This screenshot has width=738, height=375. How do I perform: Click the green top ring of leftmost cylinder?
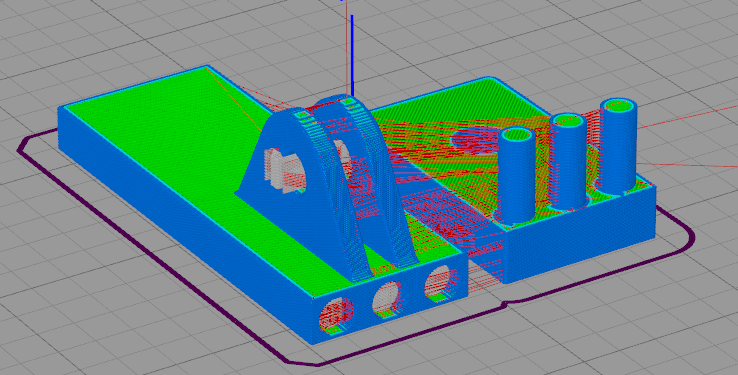pos(517,135)
